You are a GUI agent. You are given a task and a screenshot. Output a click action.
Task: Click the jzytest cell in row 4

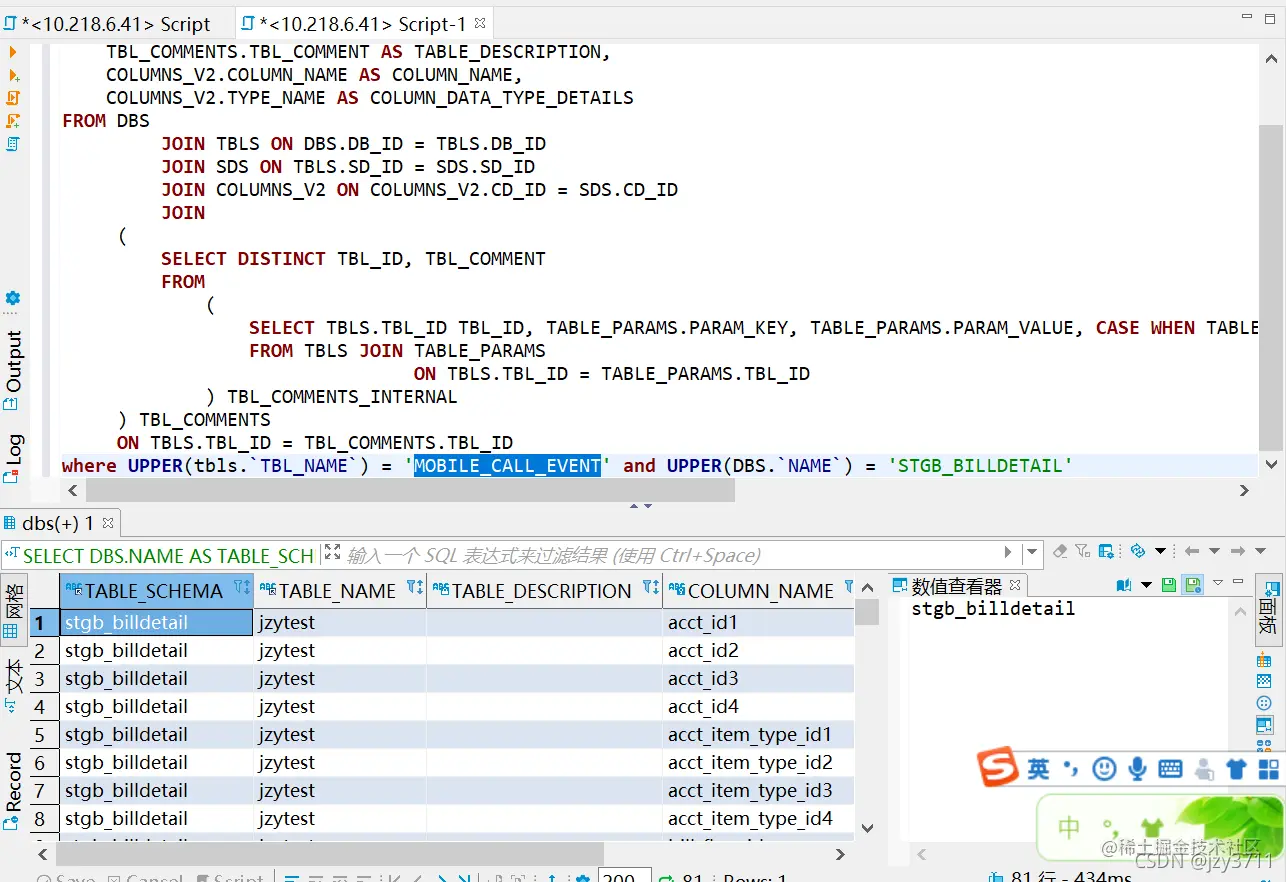(x=340, y=706)
